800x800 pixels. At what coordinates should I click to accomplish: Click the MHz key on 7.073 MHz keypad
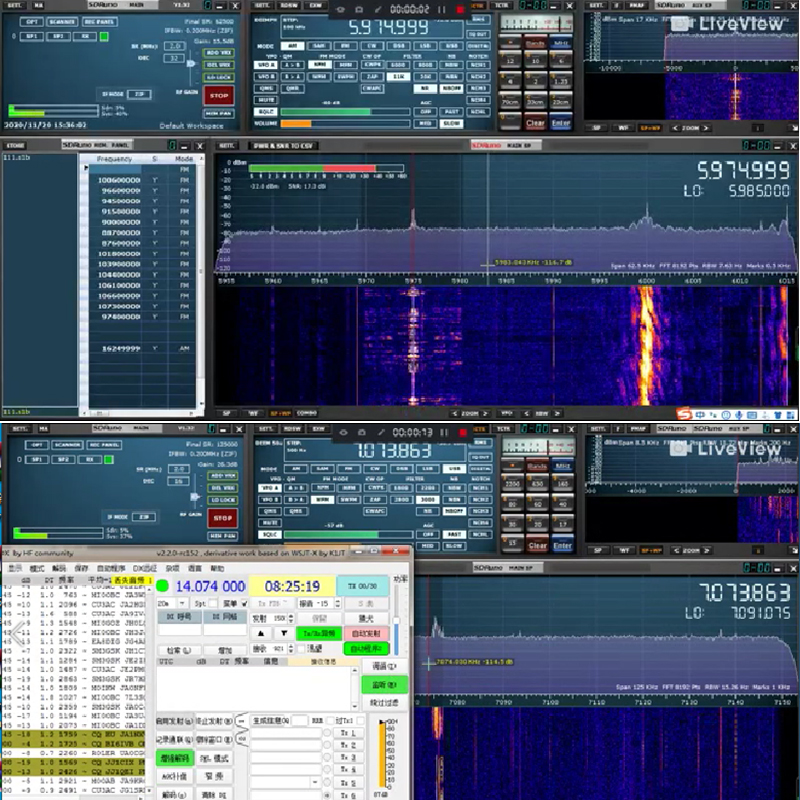pos(562,466)
